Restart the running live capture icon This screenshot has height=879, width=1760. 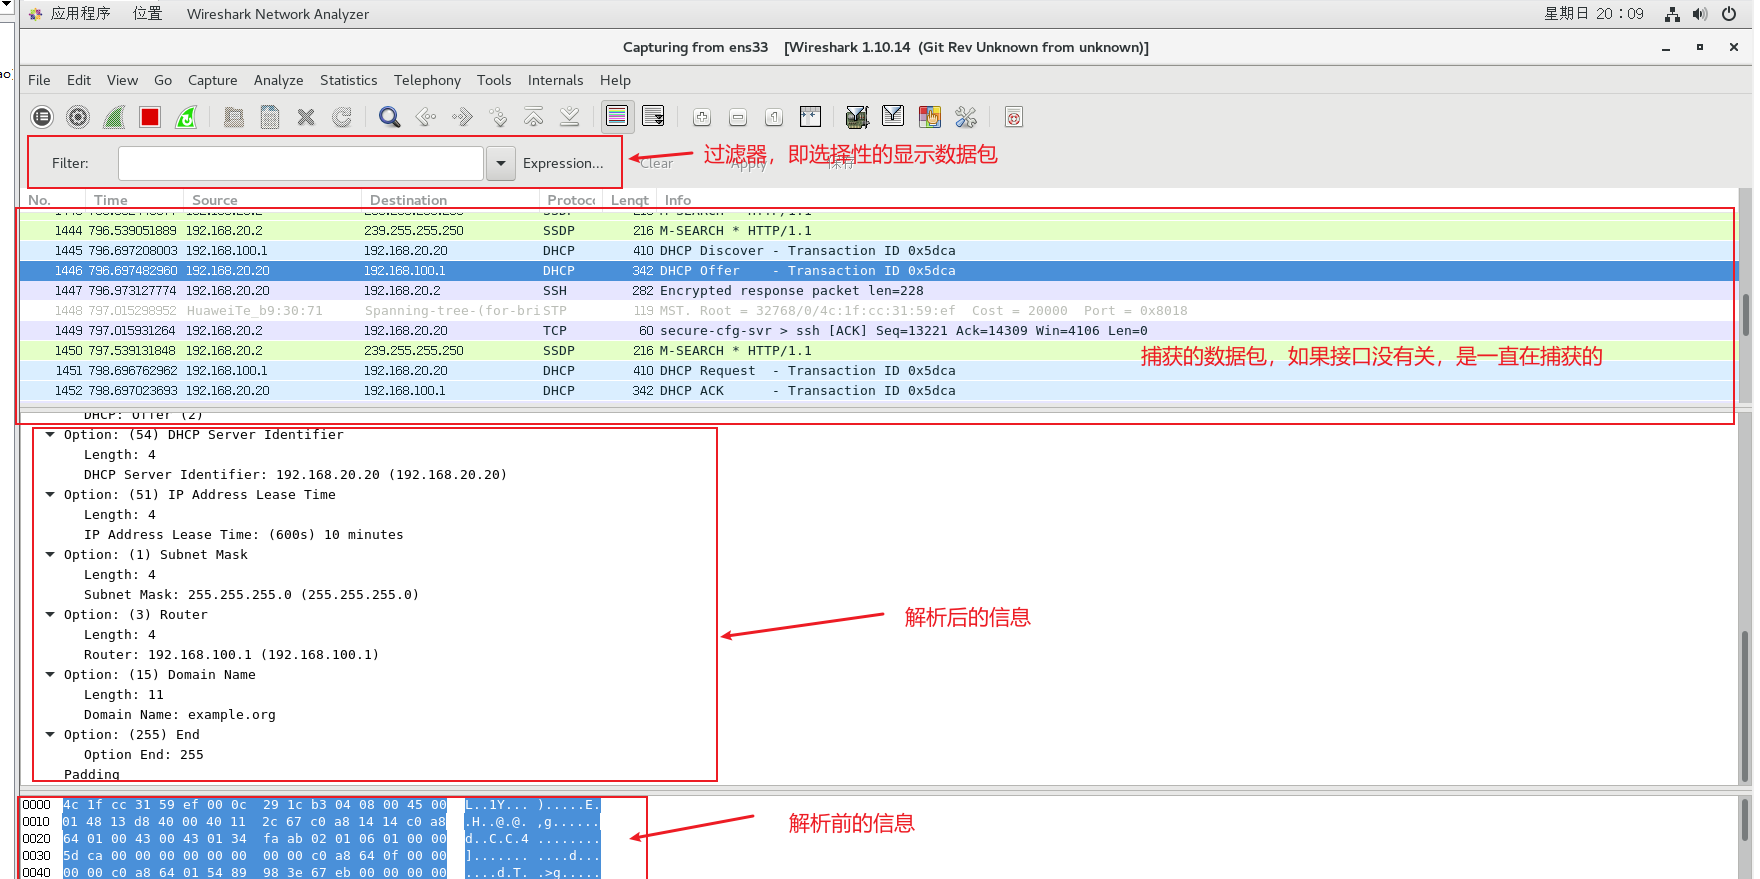point(186,117)
